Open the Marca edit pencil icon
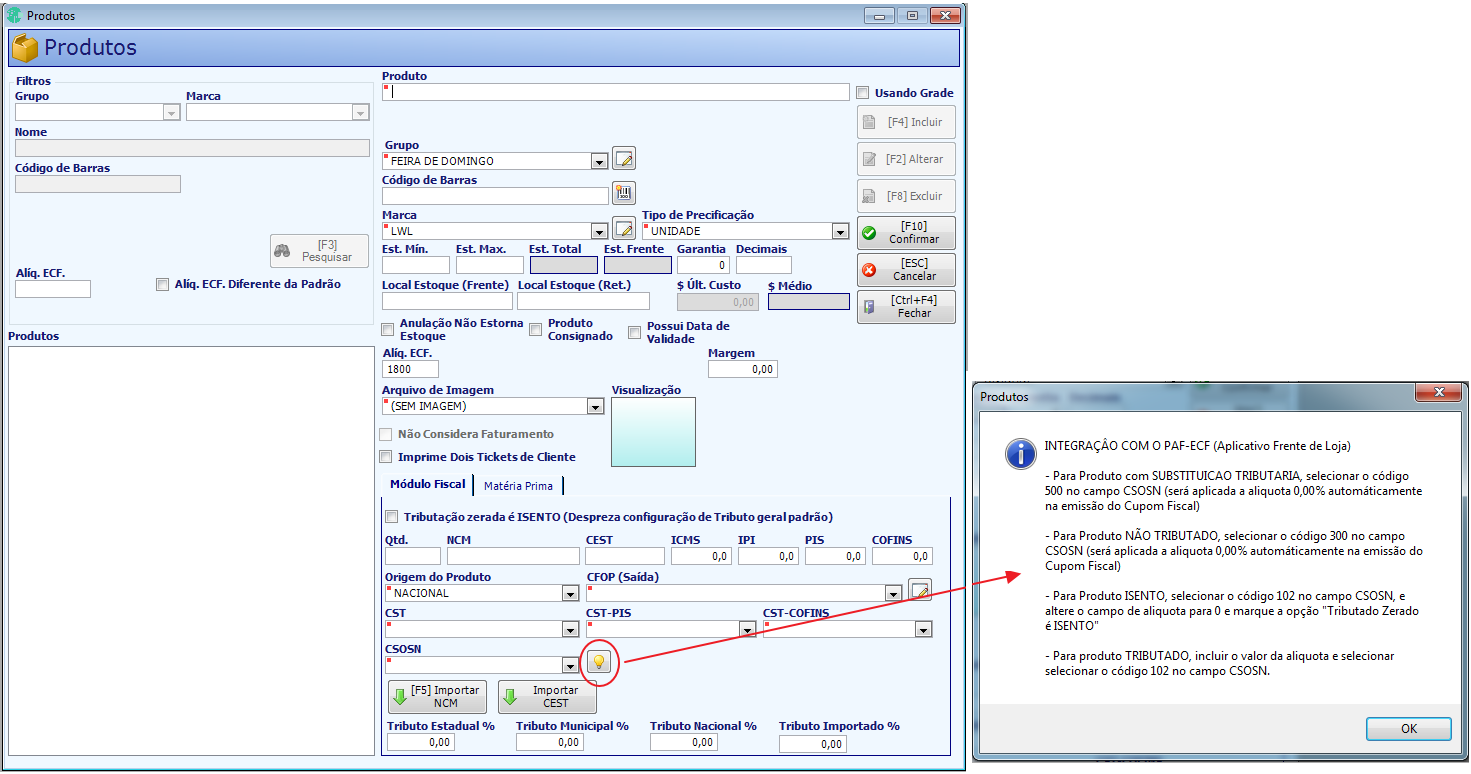 [x=624, y=229]
